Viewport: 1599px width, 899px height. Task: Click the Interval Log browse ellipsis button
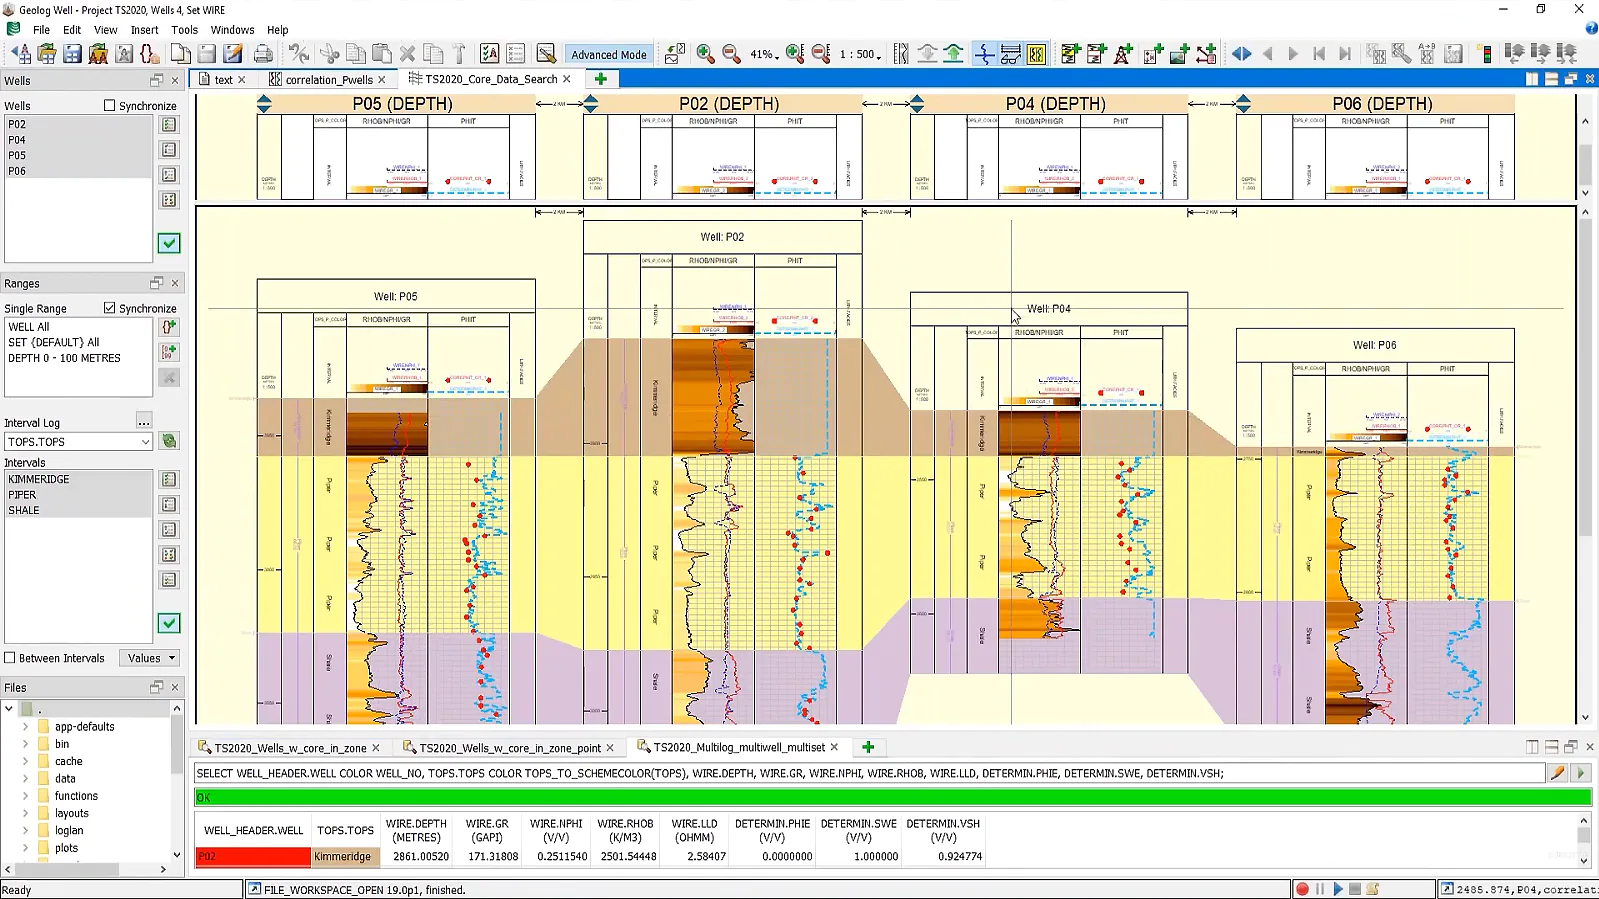(x=144, y=421)
